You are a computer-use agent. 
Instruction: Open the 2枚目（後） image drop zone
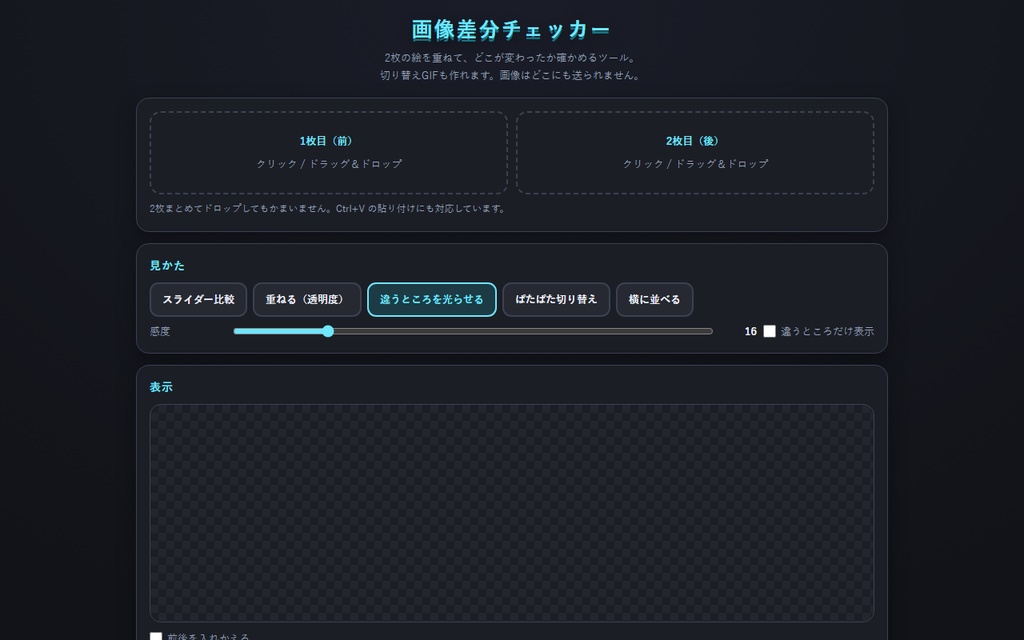695,152
